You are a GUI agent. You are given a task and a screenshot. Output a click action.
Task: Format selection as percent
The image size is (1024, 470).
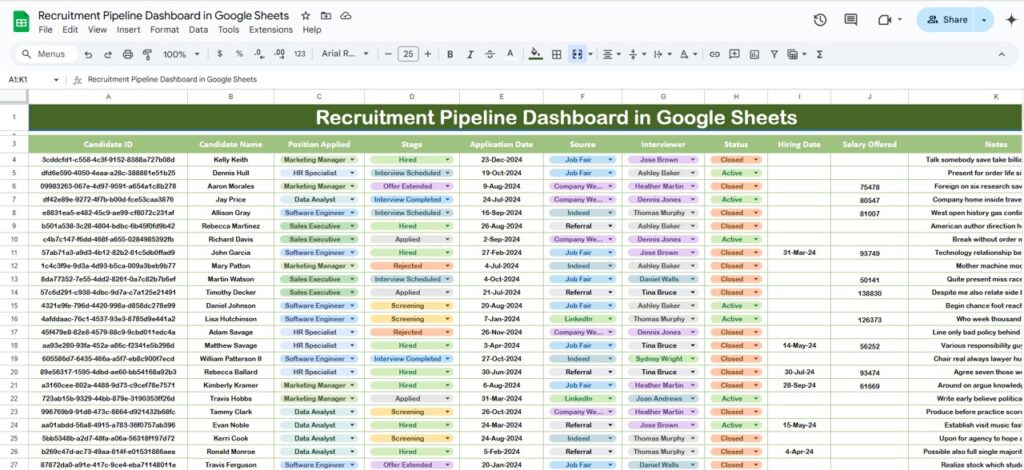point(240,54)
